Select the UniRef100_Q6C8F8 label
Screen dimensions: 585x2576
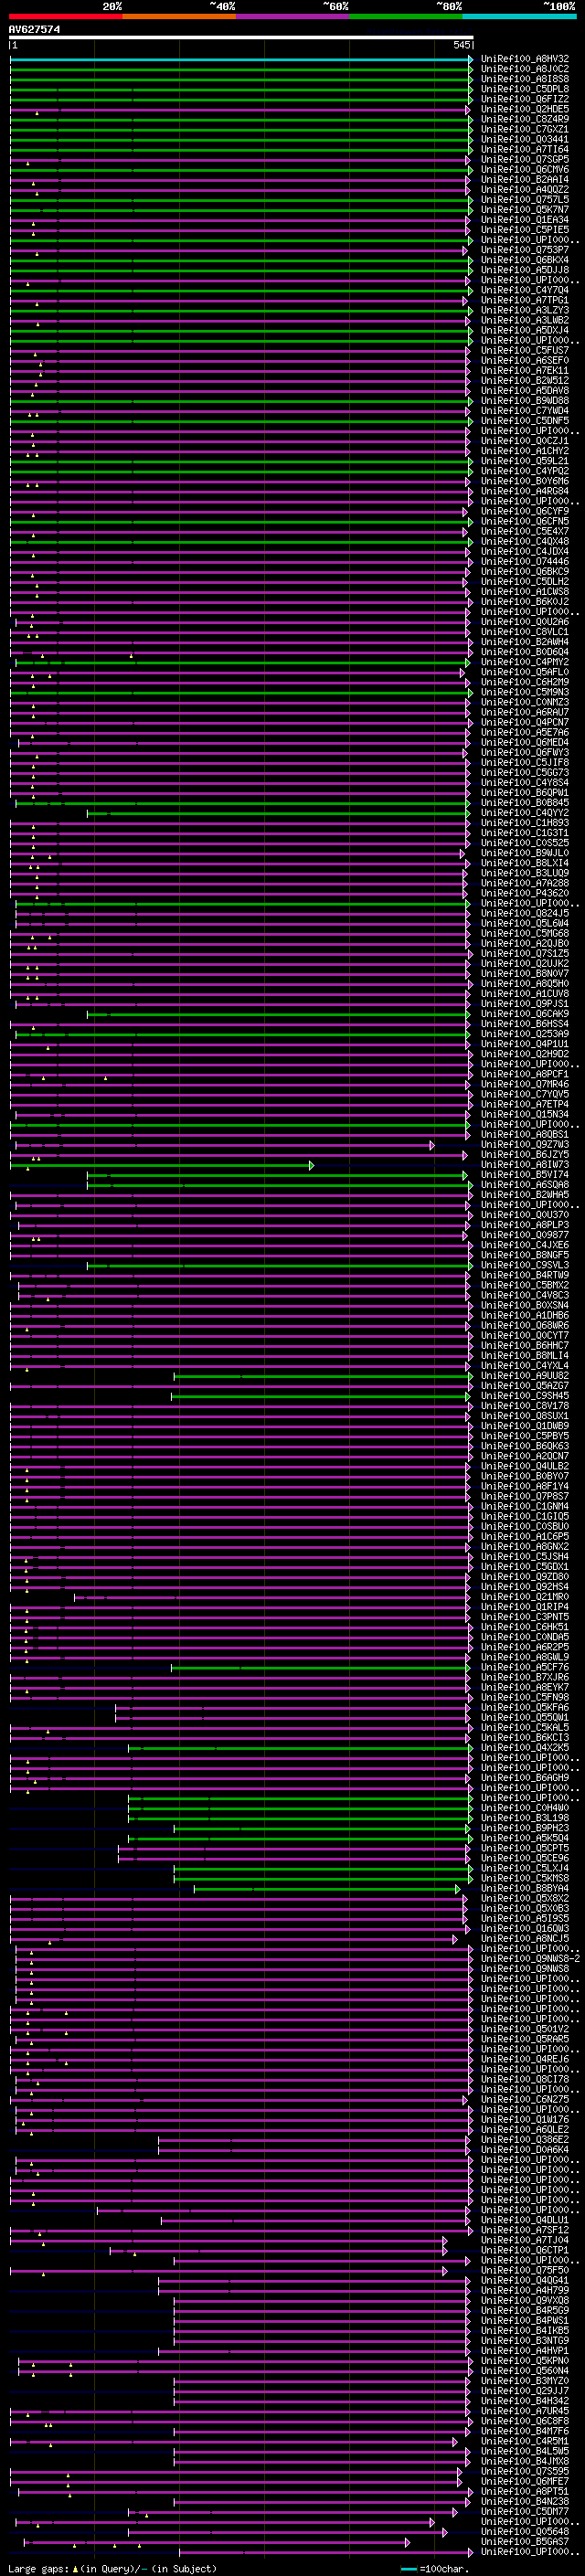525,2420
